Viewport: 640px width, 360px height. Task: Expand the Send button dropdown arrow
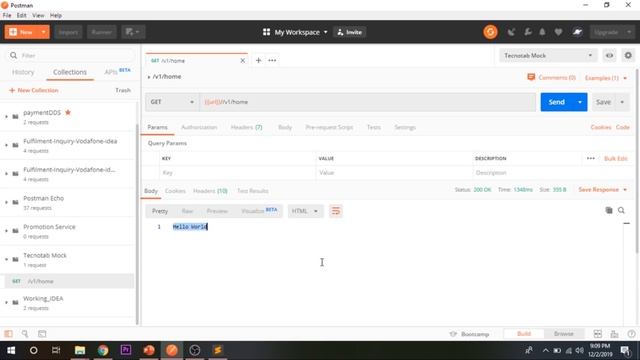[x=580, y=102]
